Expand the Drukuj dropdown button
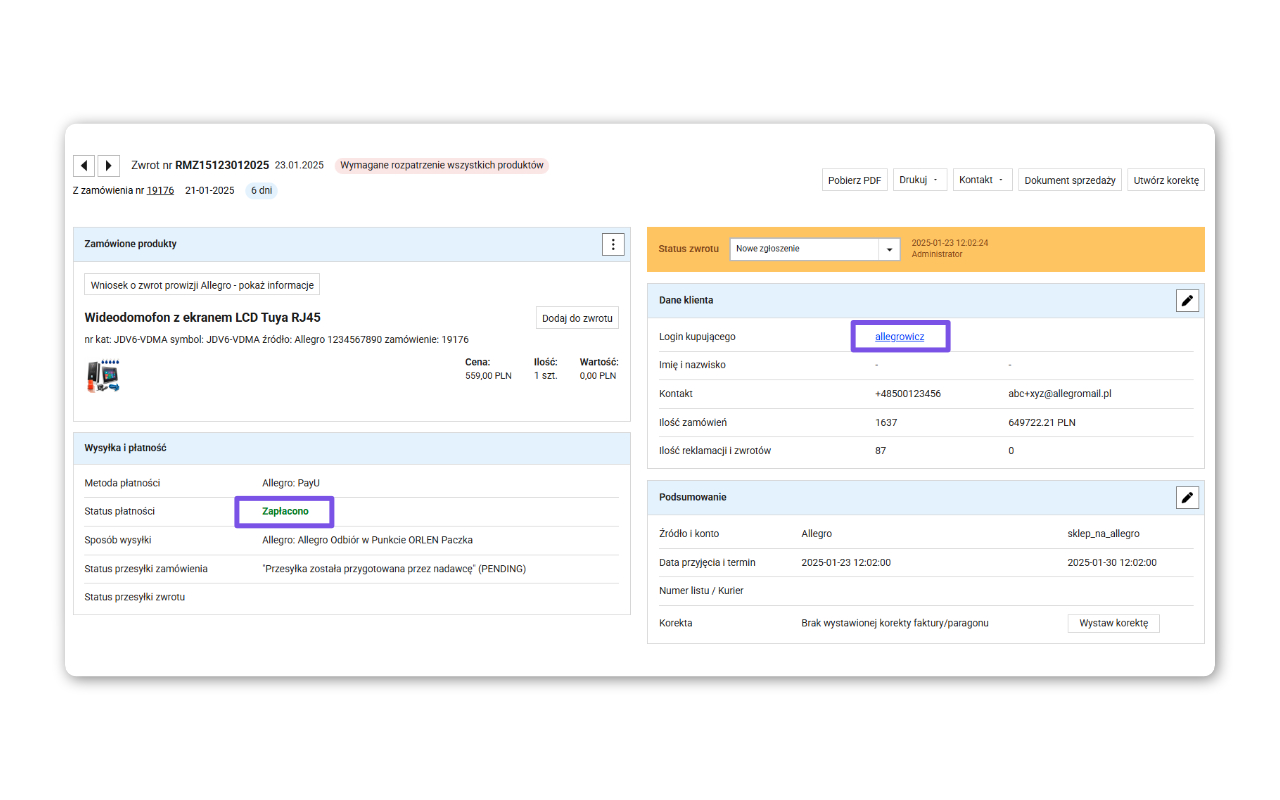The height and width of the screenshot is (800, 1280). coord(919,180)
